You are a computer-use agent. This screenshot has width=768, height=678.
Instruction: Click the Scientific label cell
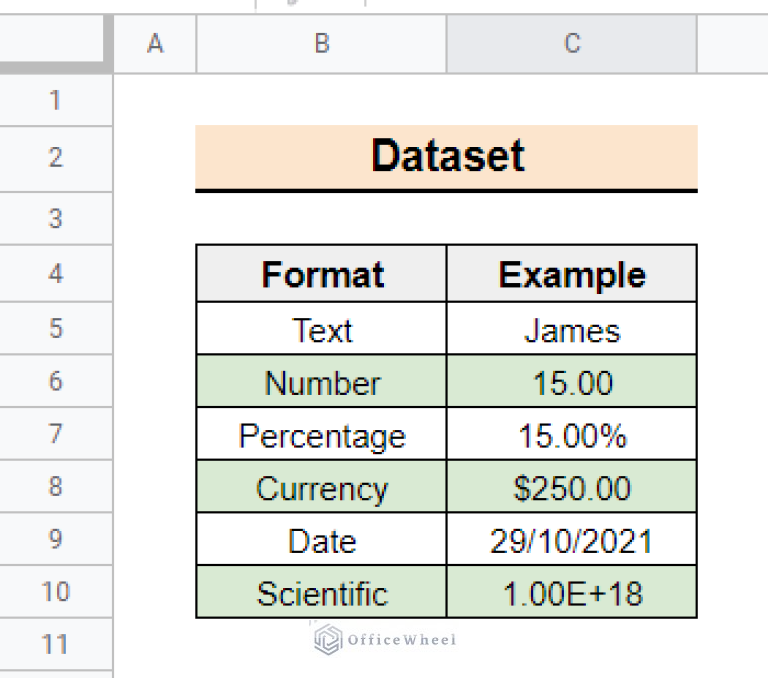(321, 593)
